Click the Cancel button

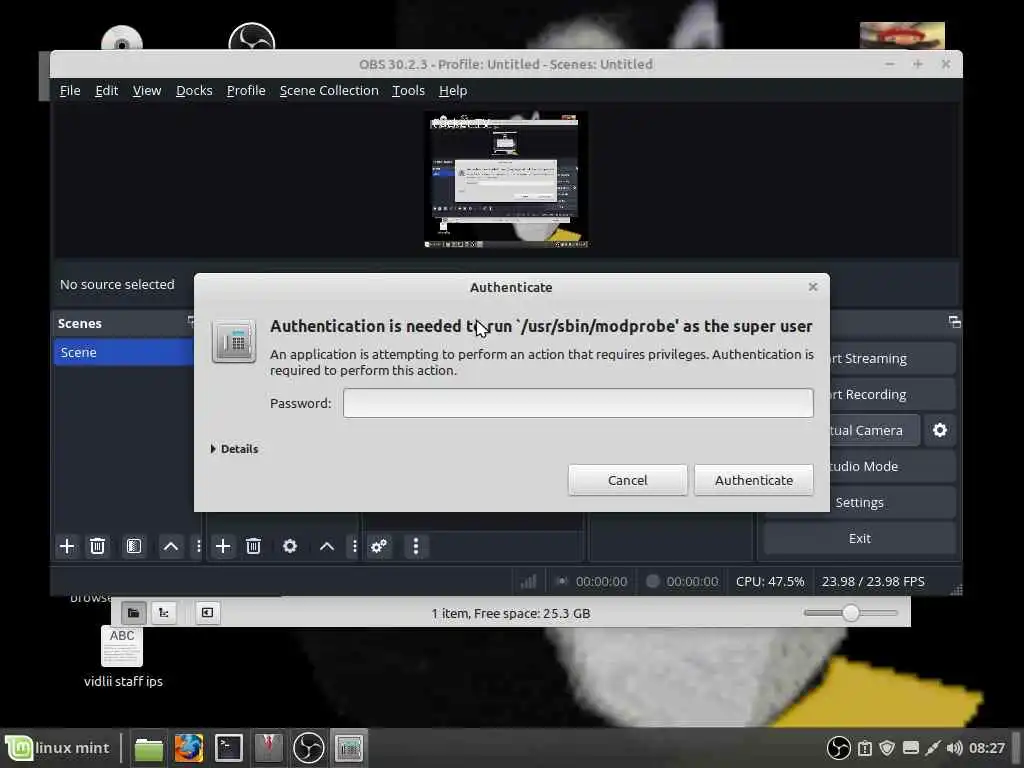628,480
